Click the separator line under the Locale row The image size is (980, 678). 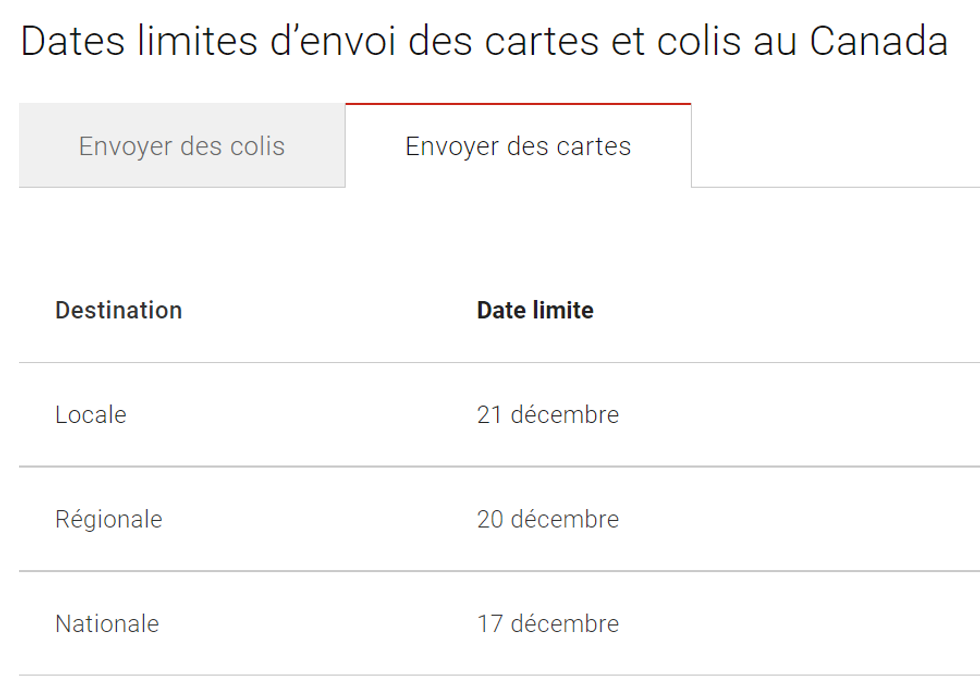coord(490,466)
